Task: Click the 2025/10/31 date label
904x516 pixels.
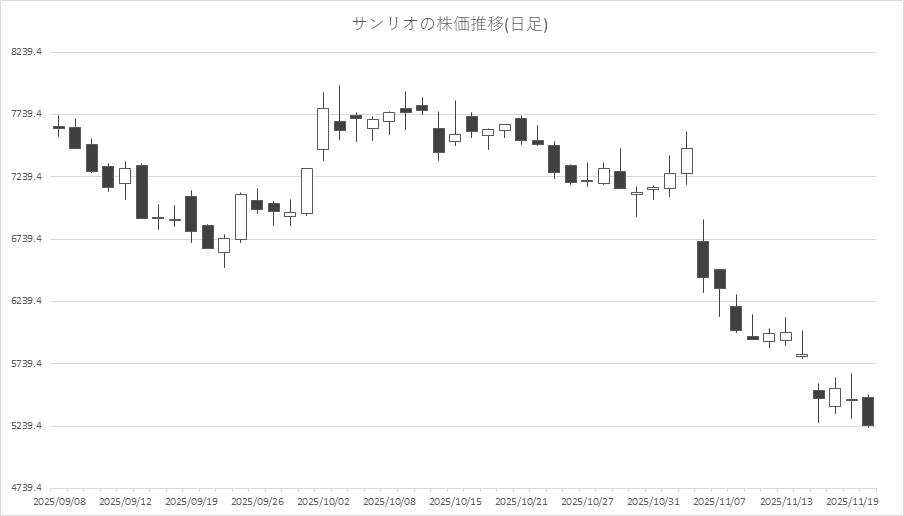Action: point(654,501)
